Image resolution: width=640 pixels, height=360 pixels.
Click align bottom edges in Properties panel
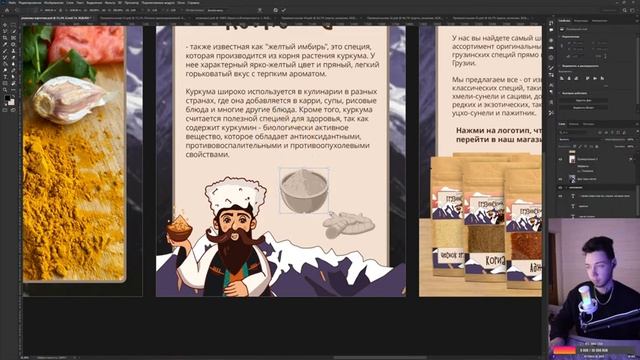(x=602, y=78)
